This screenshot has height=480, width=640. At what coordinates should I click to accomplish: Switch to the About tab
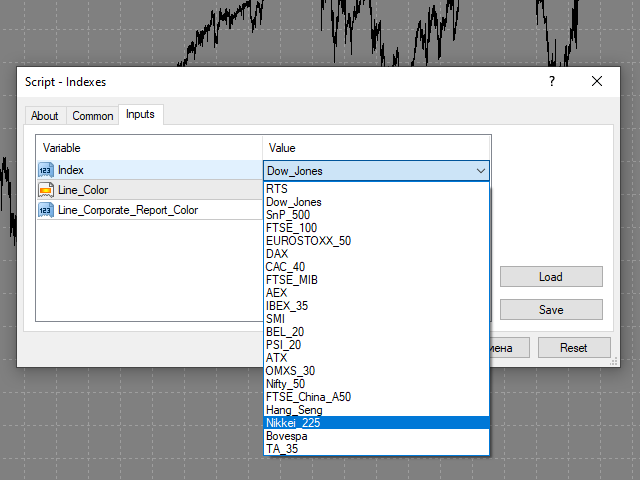(x=45, y=116)
